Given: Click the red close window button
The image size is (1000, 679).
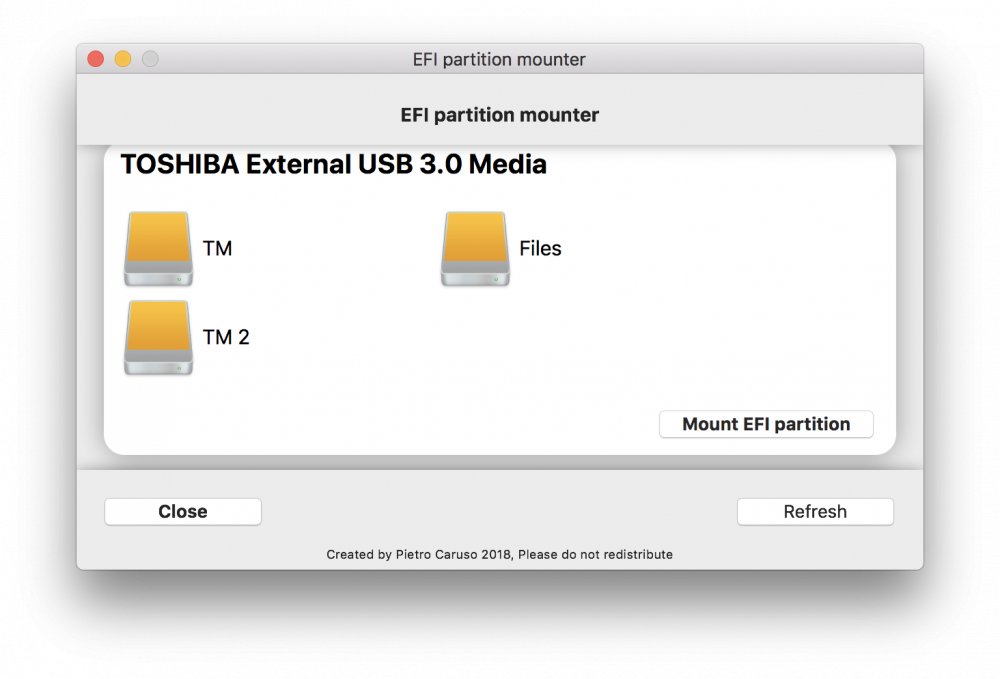Looking at the screenshot, I should [96, 59].
